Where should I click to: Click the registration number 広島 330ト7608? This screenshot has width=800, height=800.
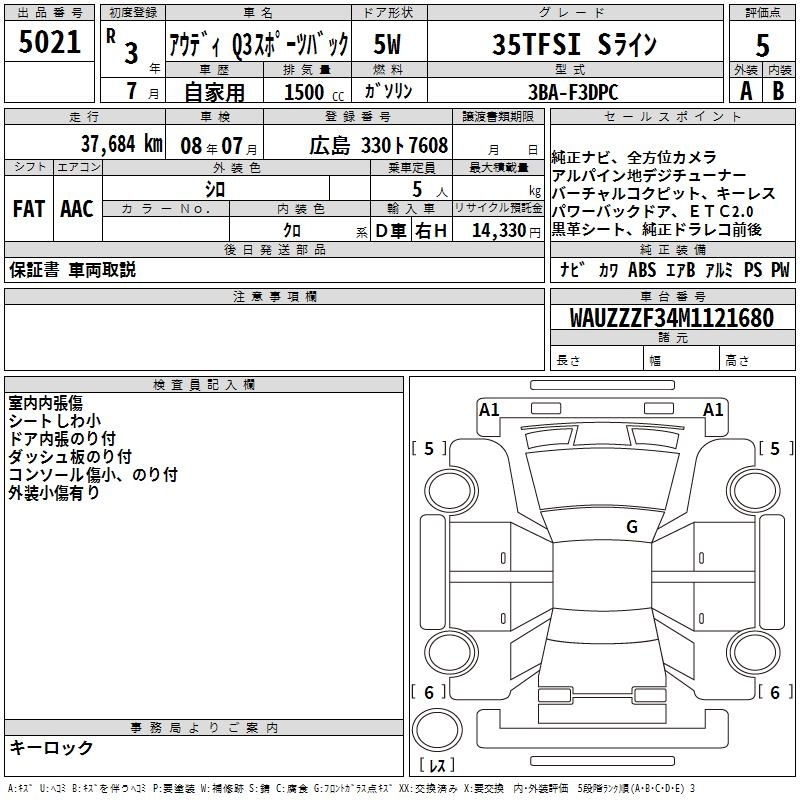point(379,146)
